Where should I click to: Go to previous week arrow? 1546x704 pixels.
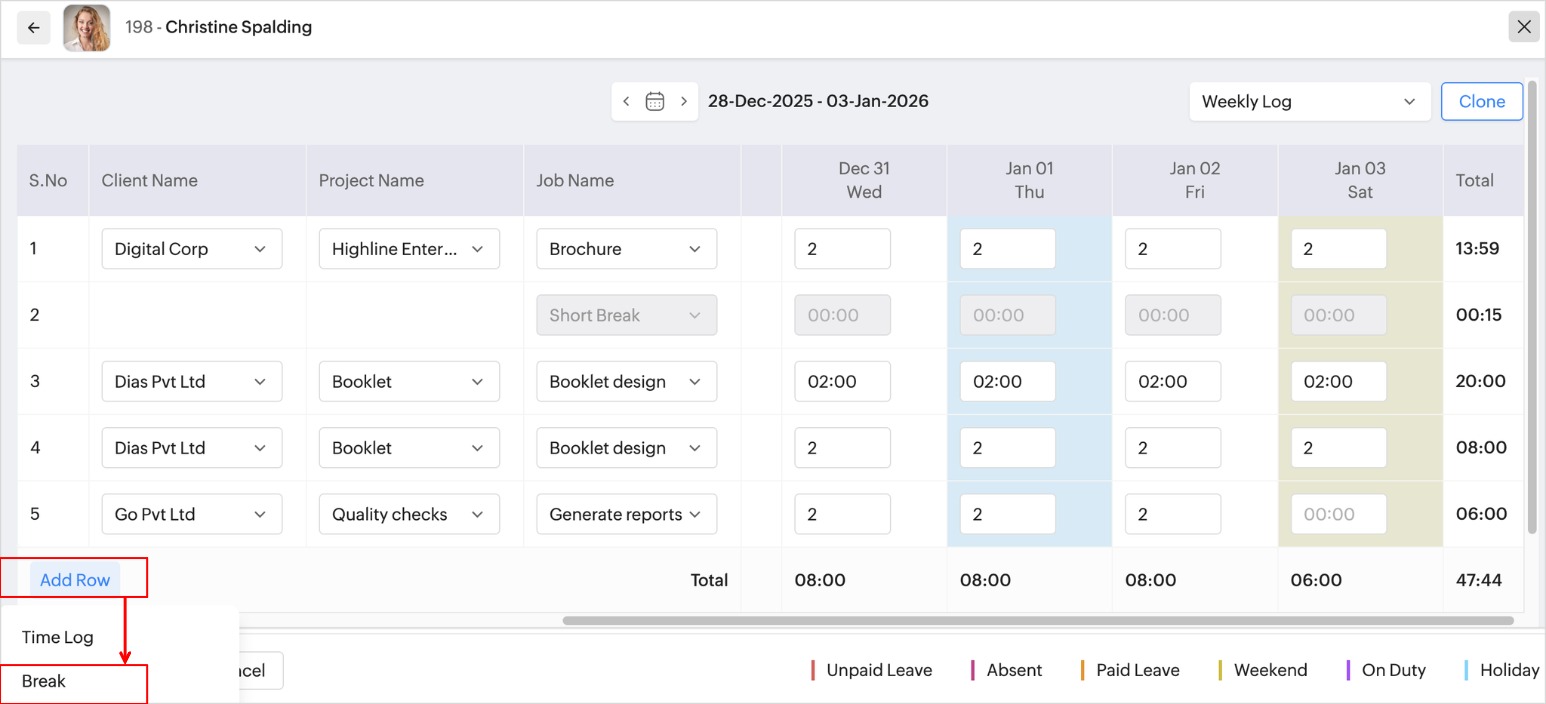(x=626, y=101)
